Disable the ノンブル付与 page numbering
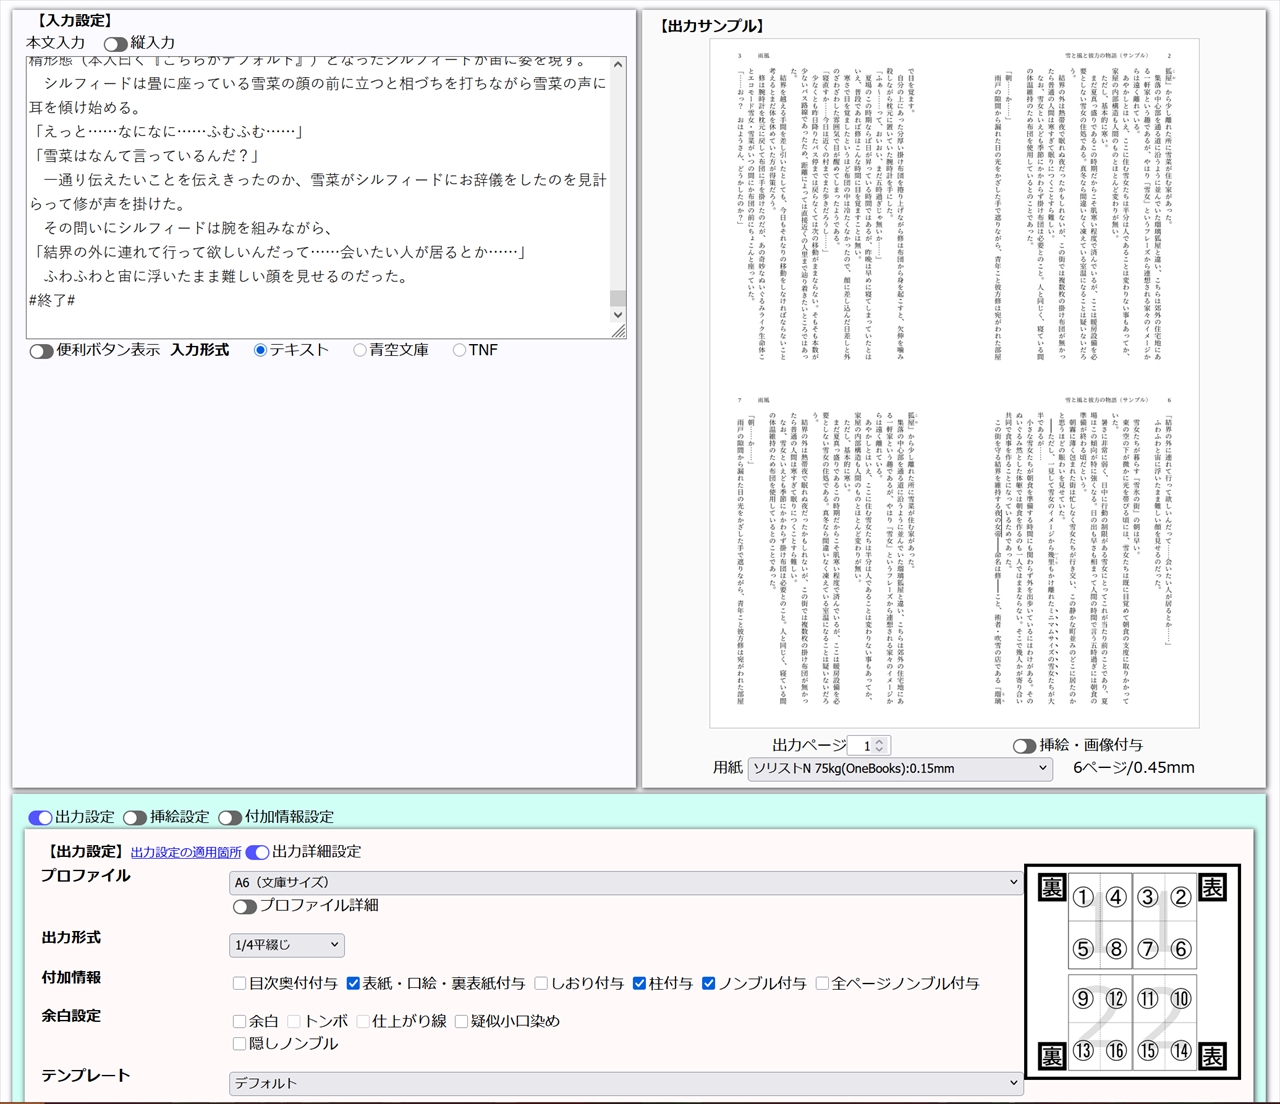The width and height of the screenshot is (1280, 1104). click(708, 983)
